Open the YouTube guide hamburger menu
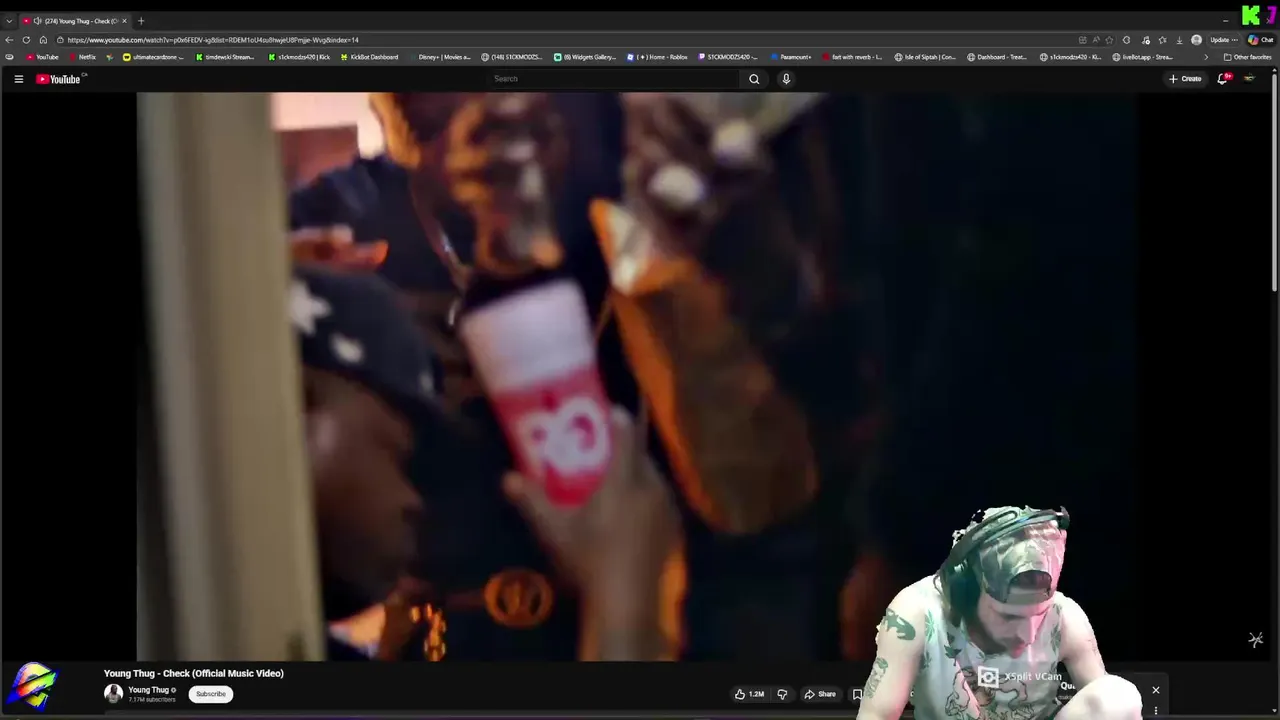 [18, 79]
